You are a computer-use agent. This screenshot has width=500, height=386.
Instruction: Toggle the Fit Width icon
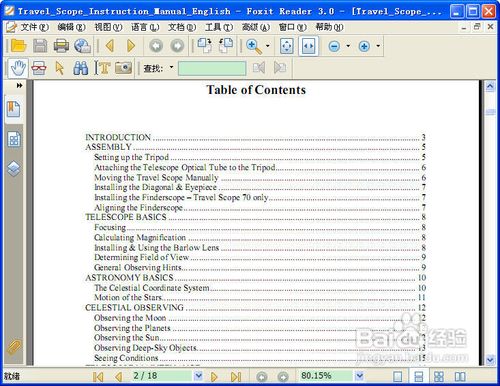pyautogui.click(x=308, y=46)
